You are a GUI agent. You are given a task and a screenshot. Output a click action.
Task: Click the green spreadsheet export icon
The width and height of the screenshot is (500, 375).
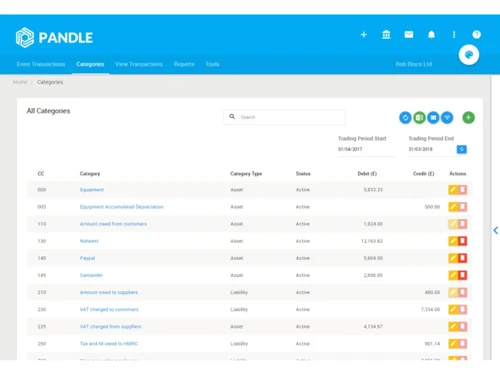click(419, 118)
